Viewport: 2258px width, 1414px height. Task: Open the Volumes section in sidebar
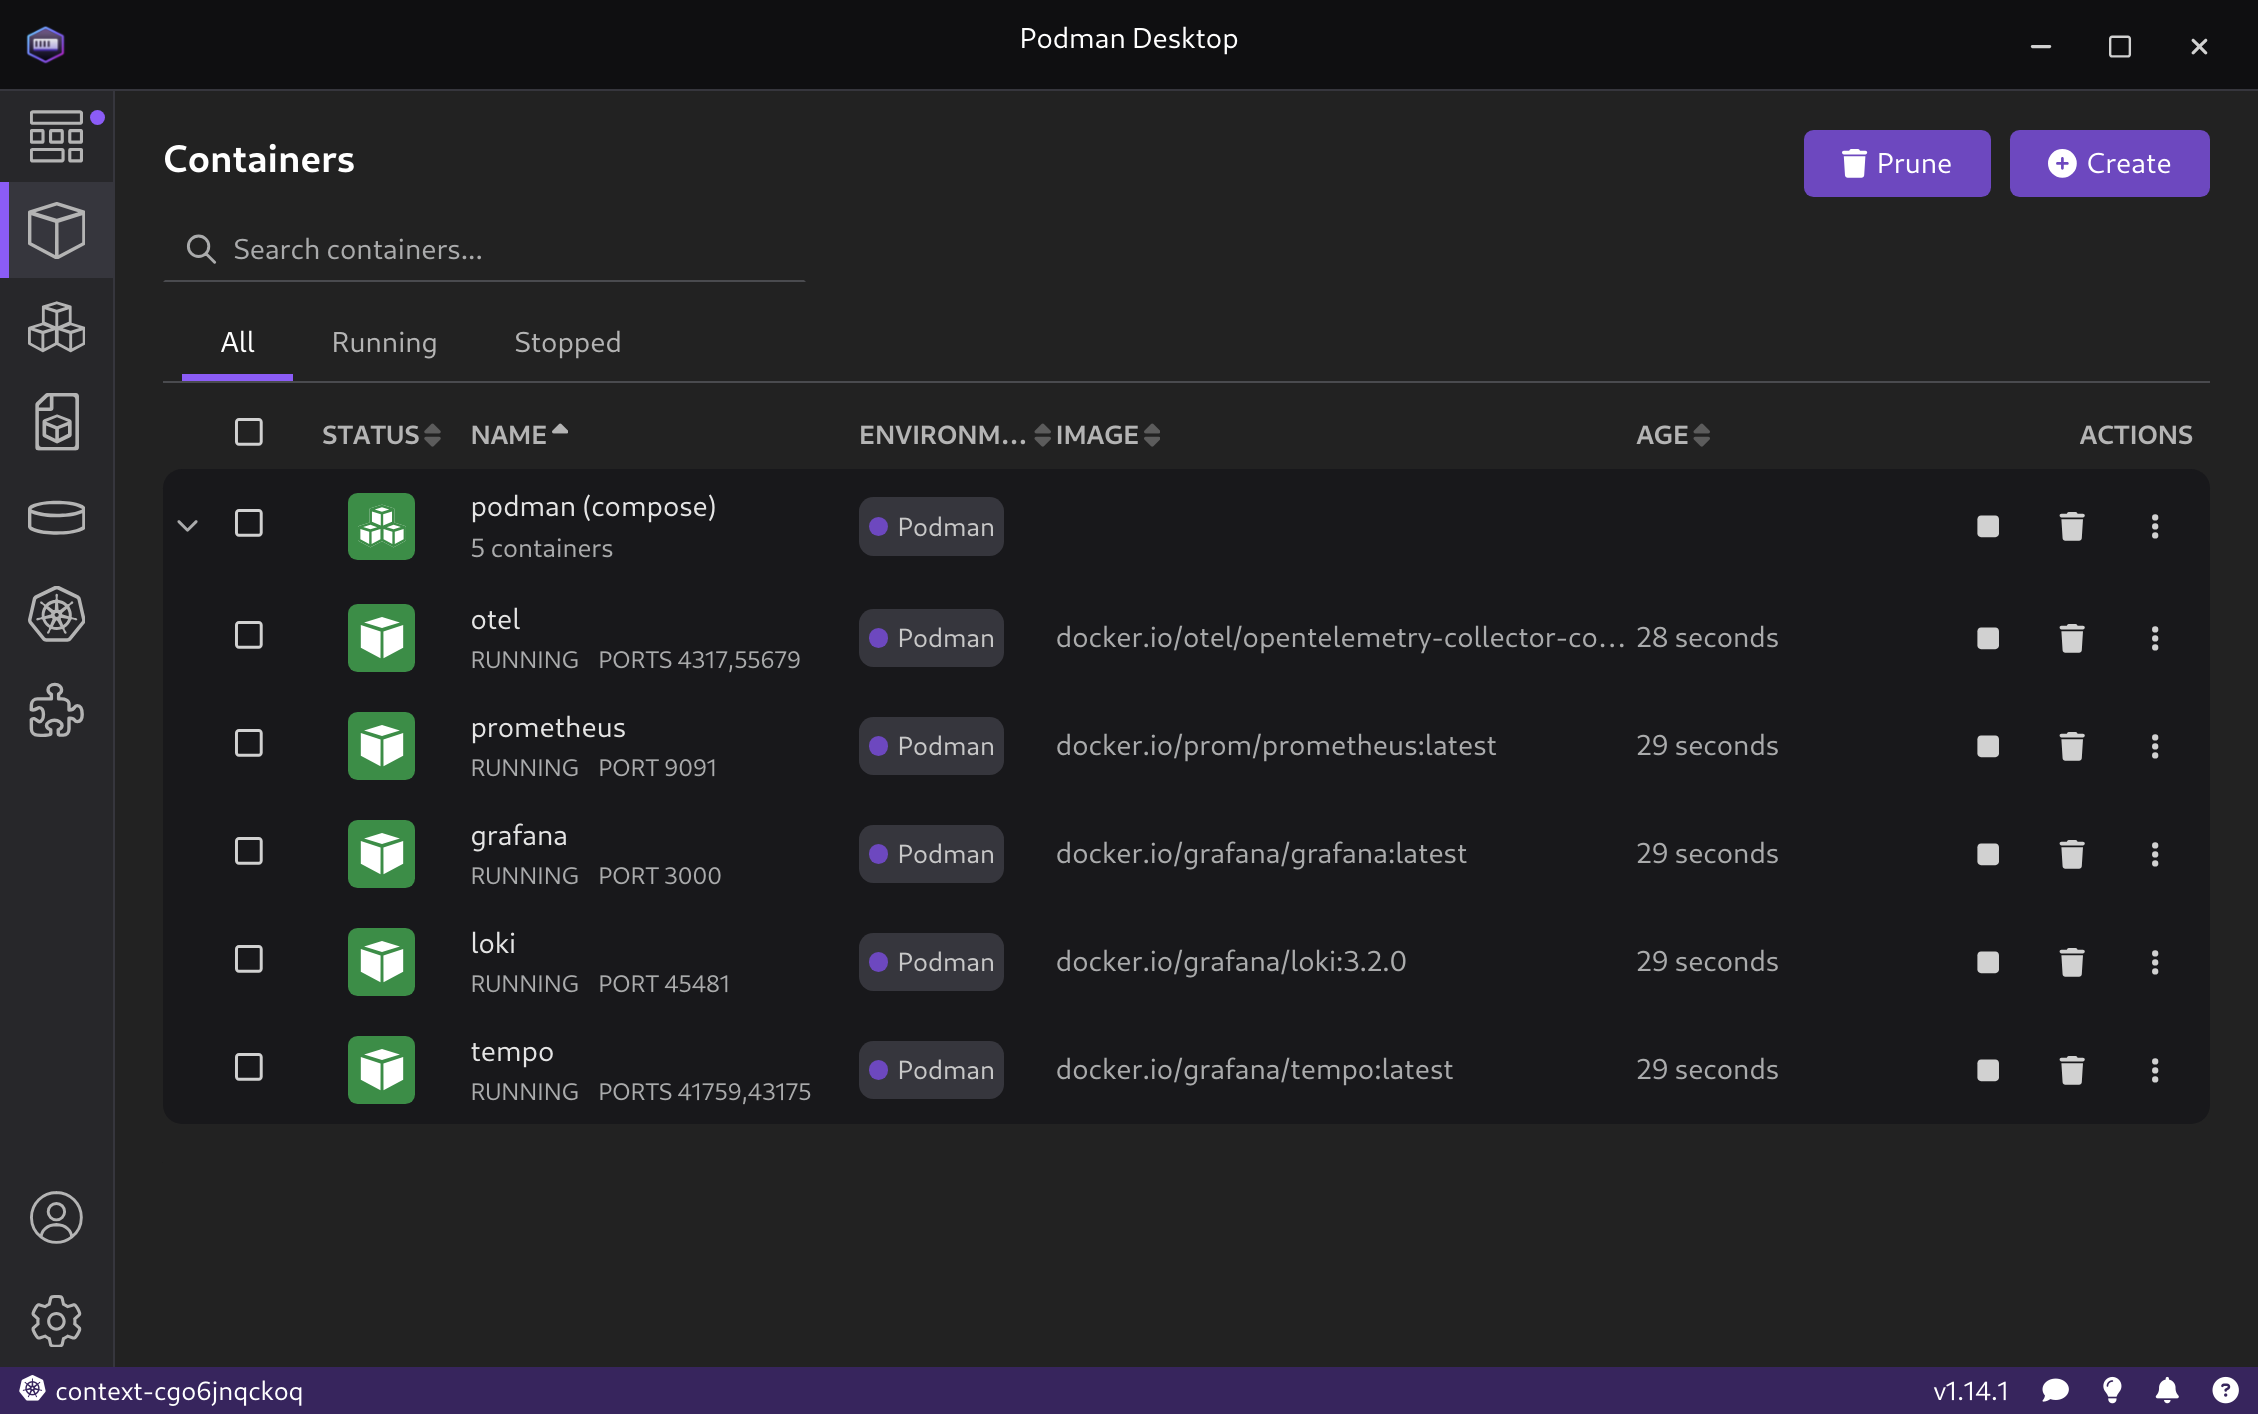(56, 517)
